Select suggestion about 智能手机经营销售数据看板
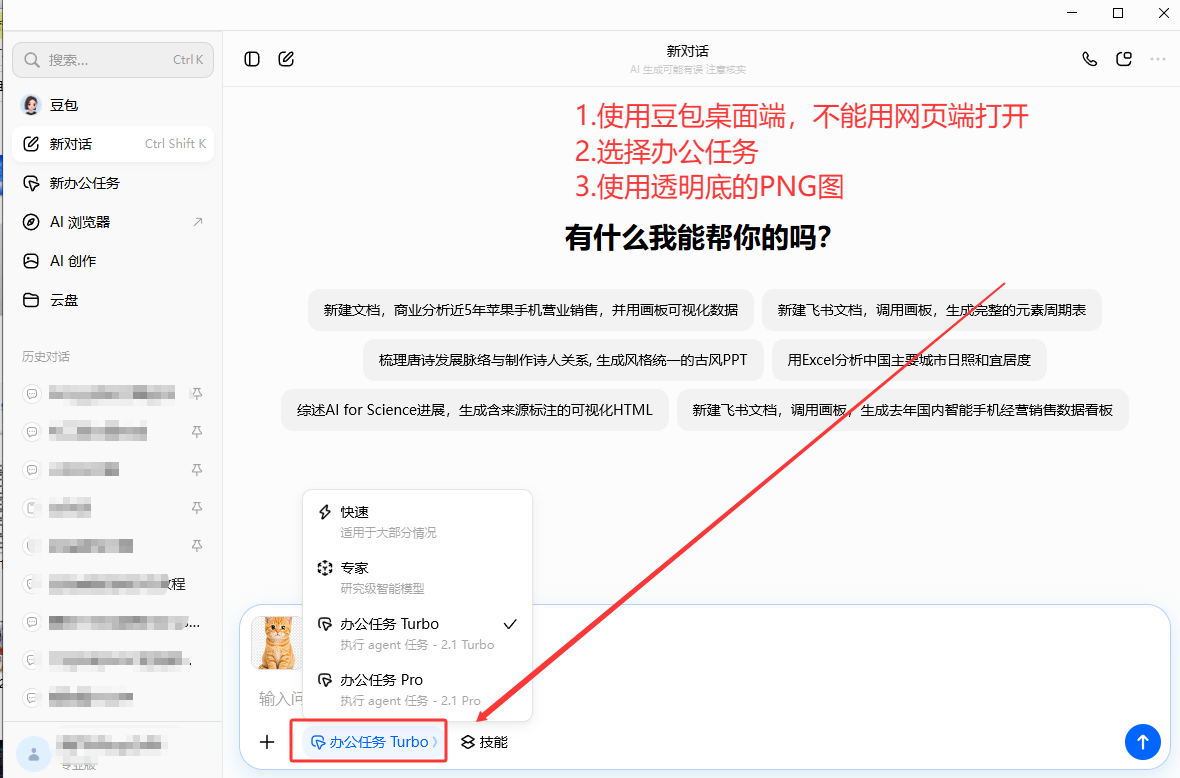This screenshot has width=1180, height=778. tap(902, 410)
